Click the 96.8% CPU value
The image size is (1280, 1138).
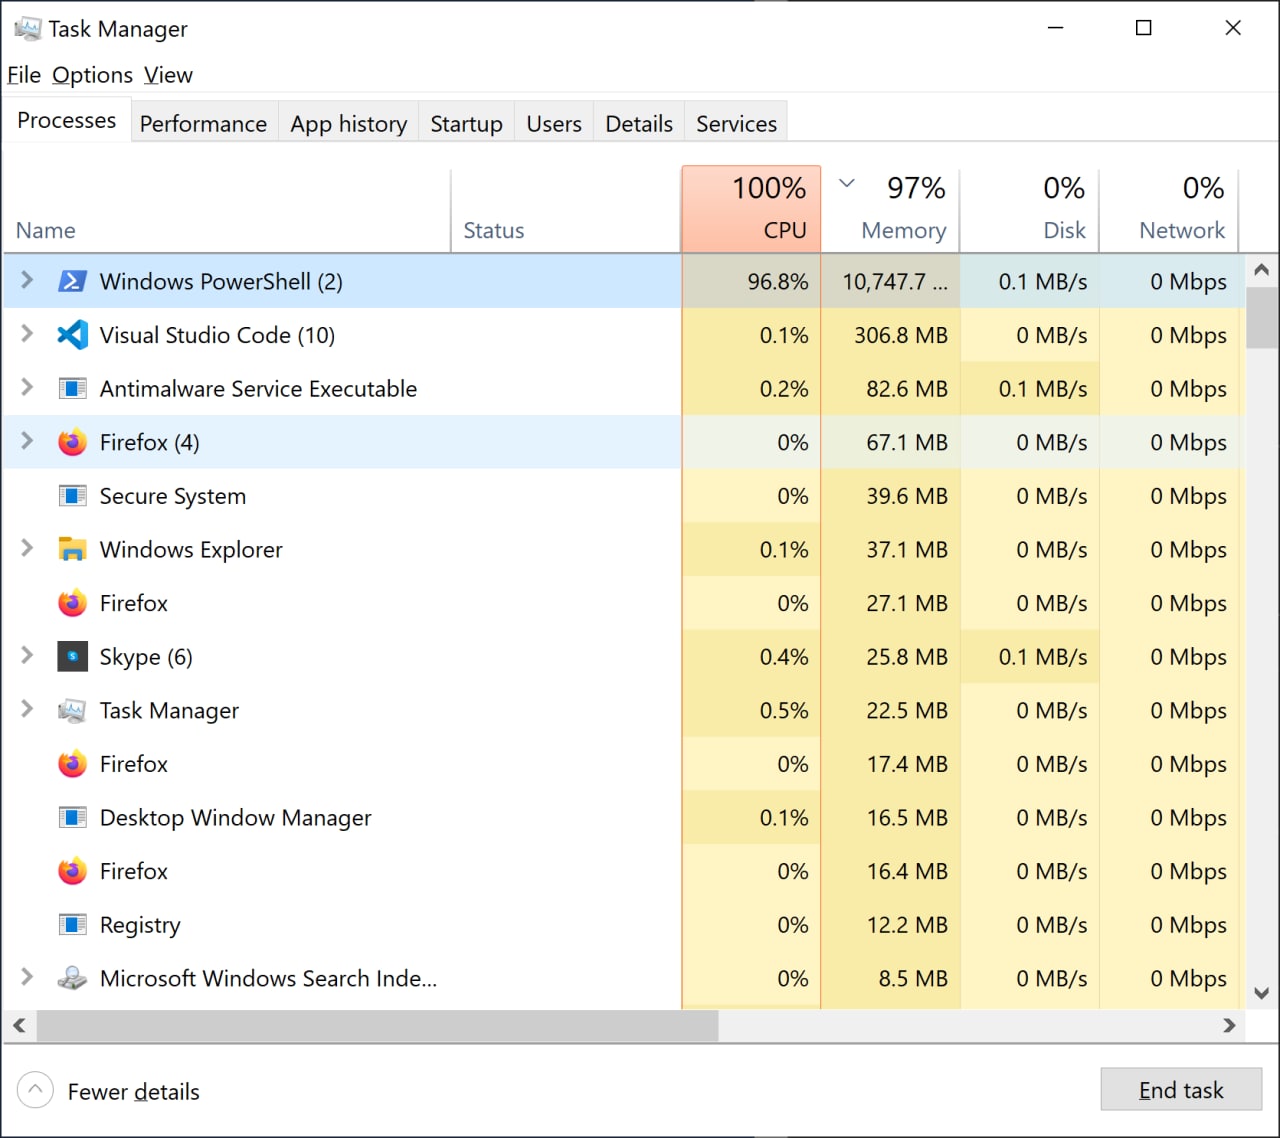pos(778,282)
